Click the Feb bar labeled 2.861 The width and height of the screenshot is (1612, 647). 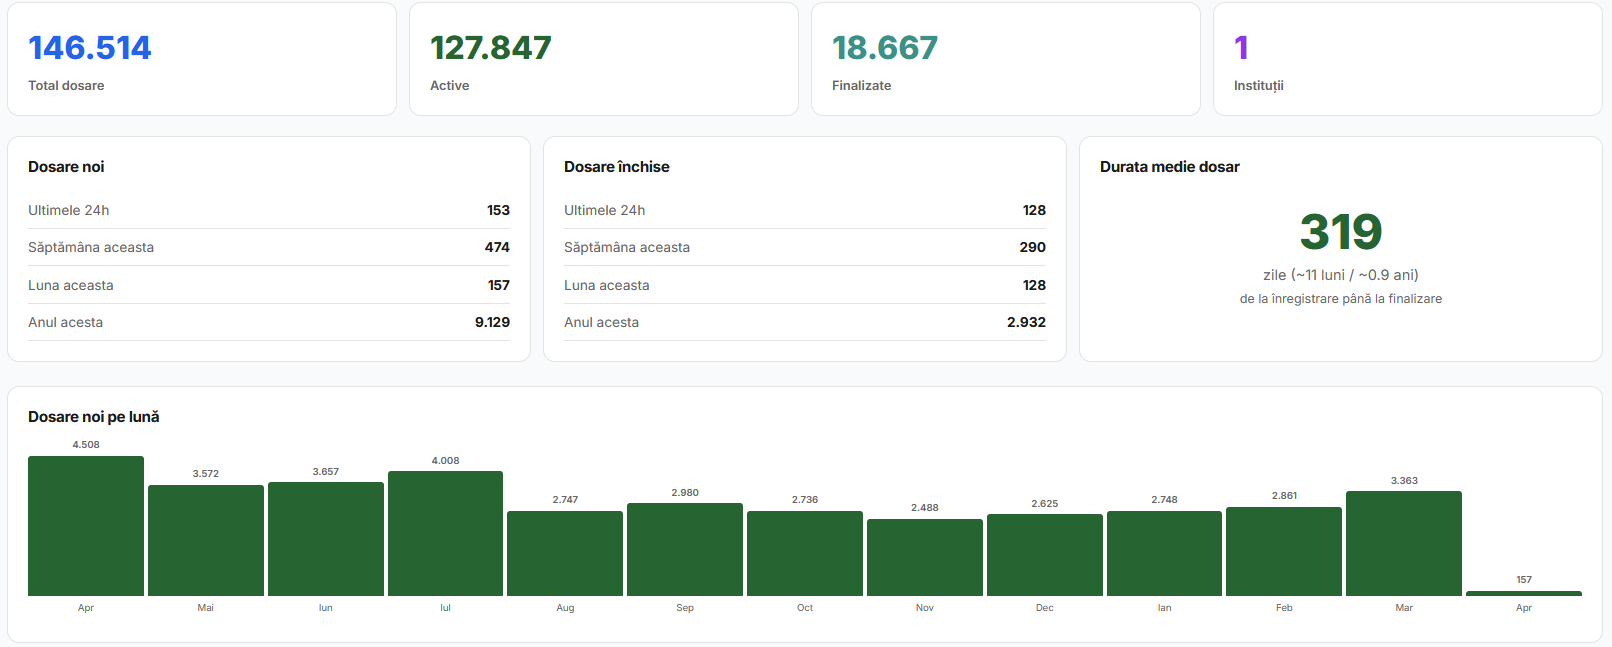tap(1284, 552)
